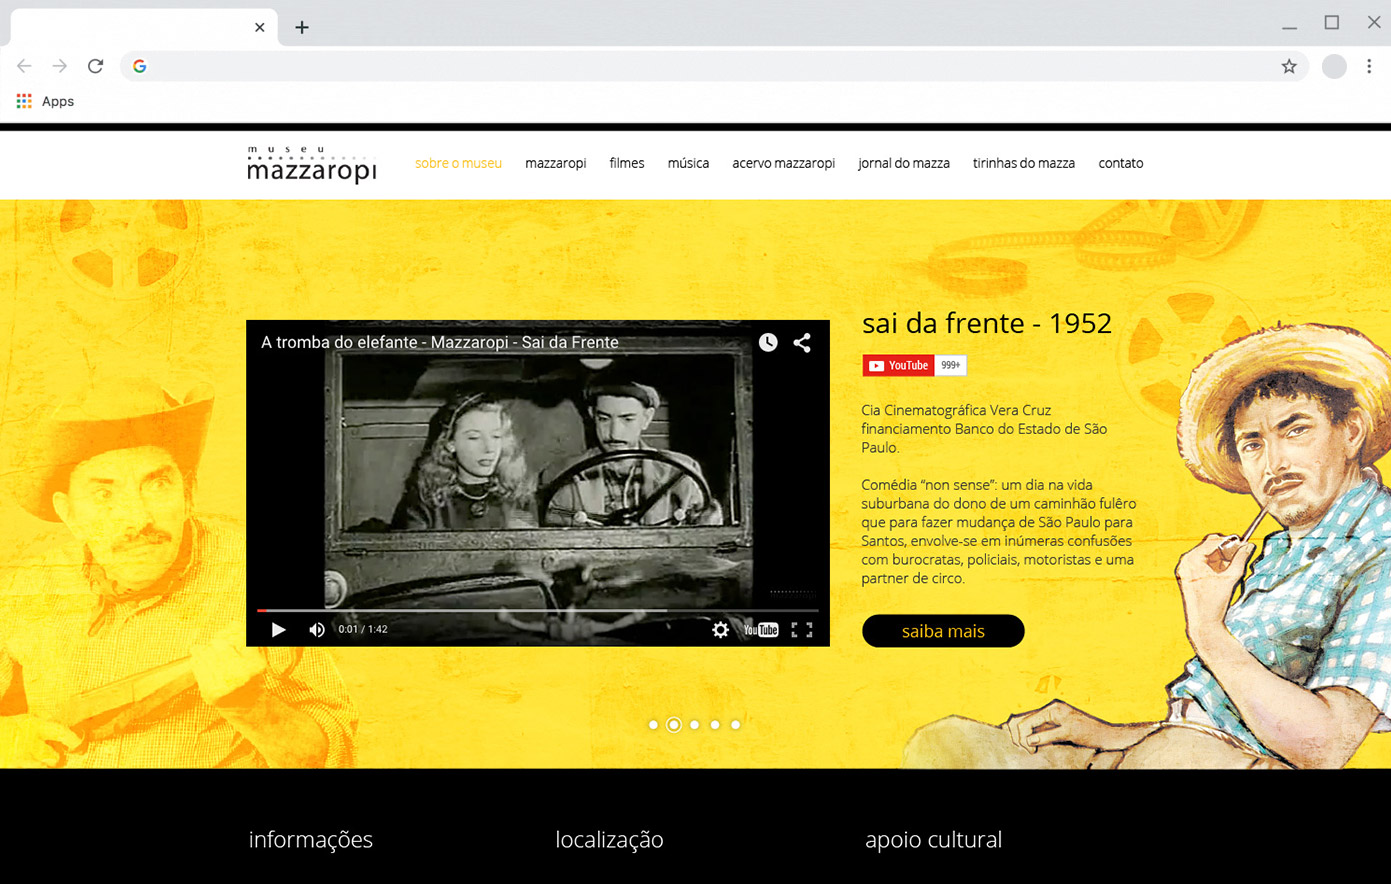
Task: Click the browser forward arrow
Action: [x=60, y=66]
